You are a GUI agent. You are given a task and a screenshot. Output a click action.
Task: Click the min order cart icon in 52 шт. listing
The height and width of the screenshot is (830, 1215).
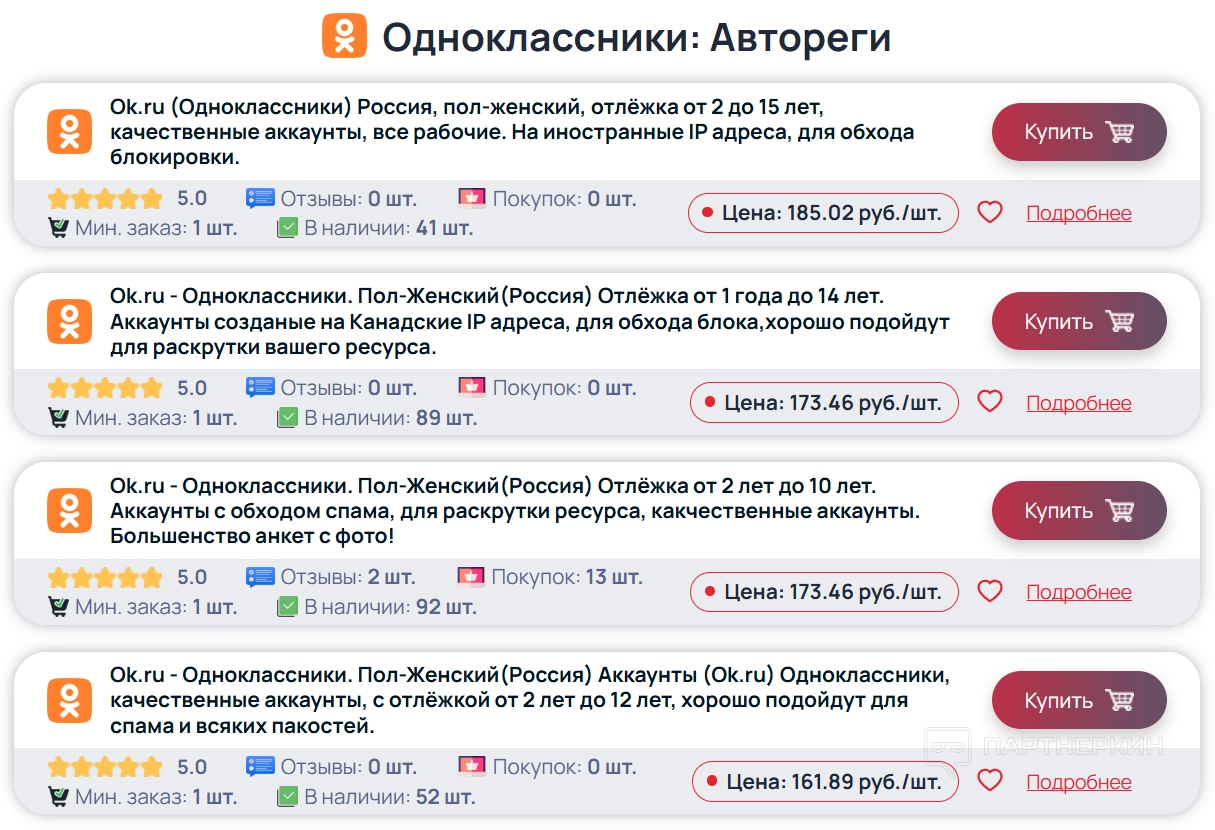coord(58,796)
